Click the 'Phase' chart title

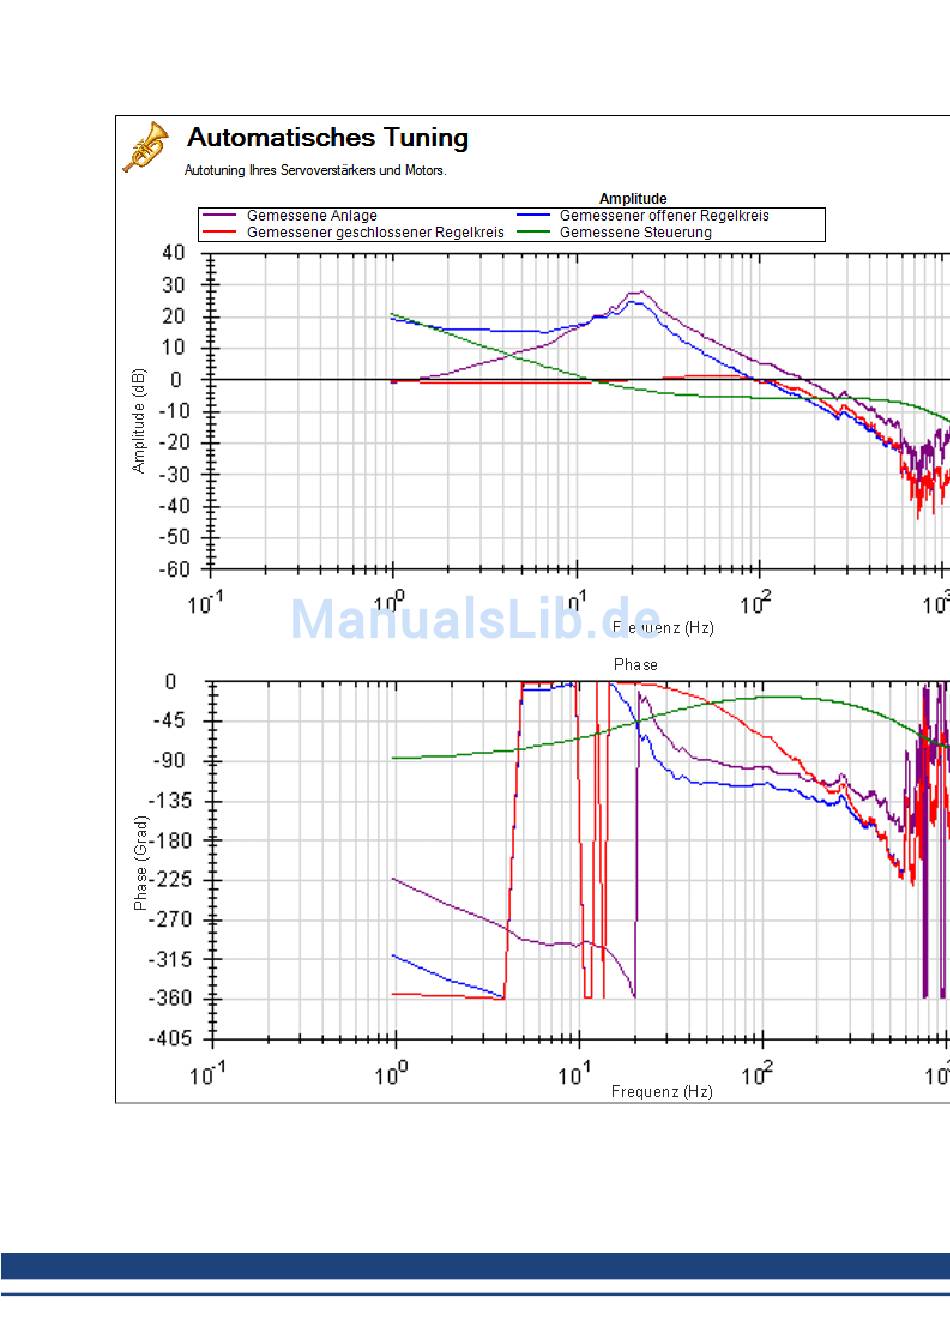[x=636, y=664]
